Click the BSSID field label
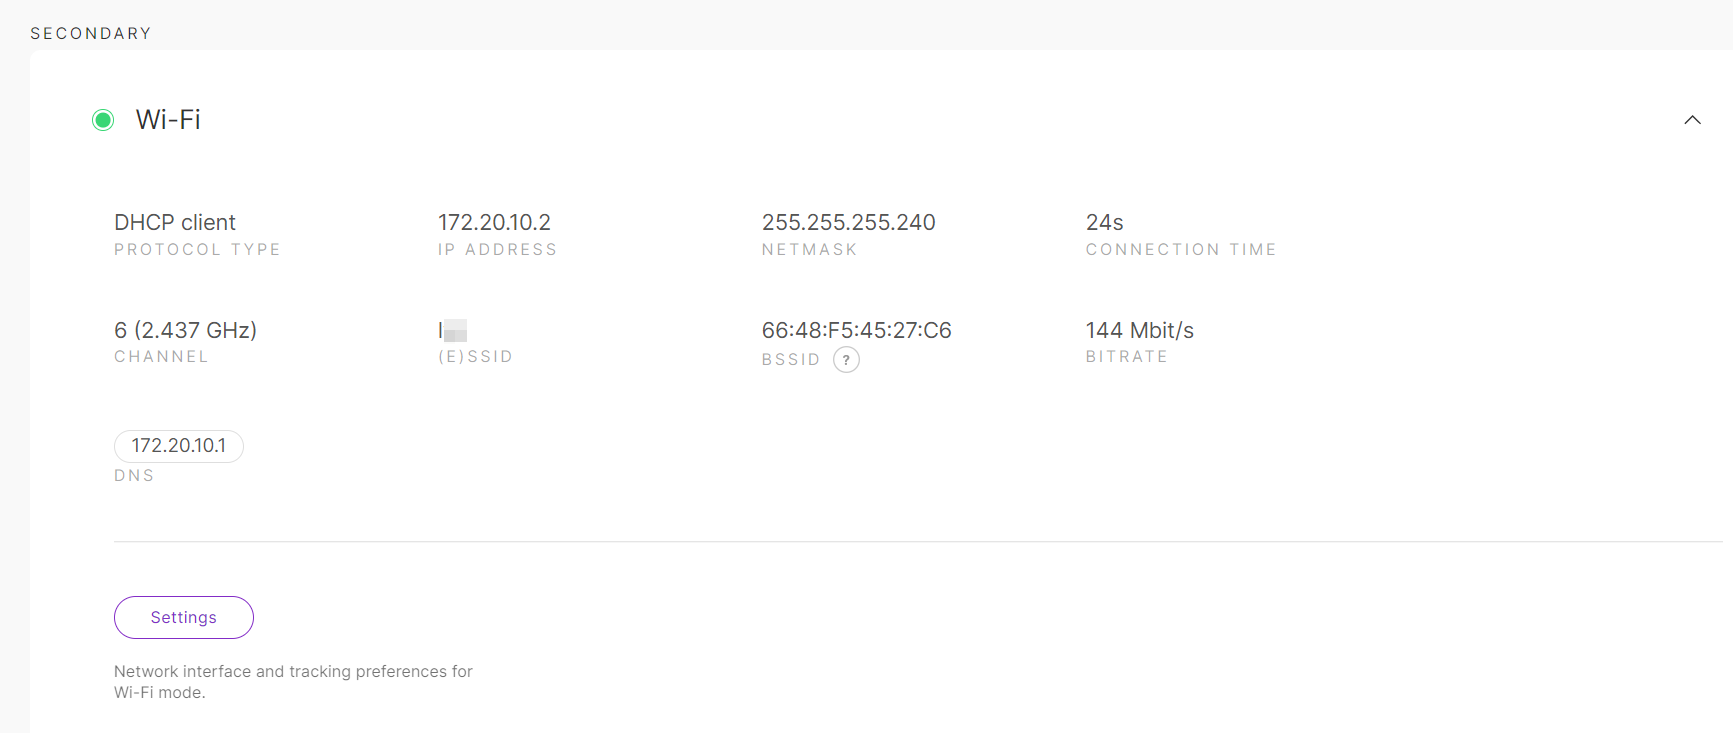Screen dimensions: 1733x733 pyautogui.click(x=790, y=360)
